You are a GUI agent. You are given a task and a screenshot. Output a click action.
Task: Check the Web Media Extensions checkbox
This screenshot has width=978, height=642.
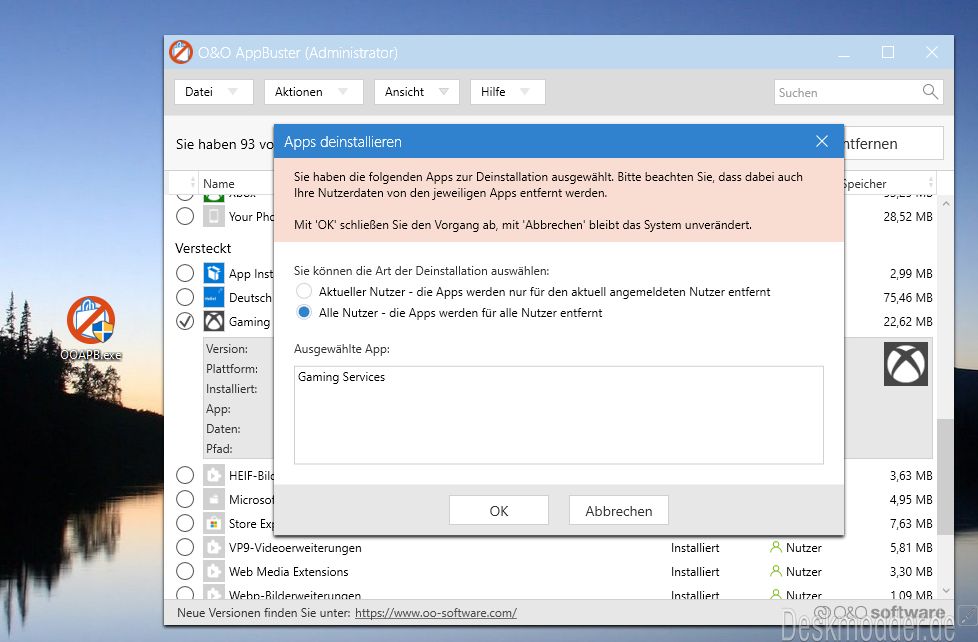coord(185,571)
